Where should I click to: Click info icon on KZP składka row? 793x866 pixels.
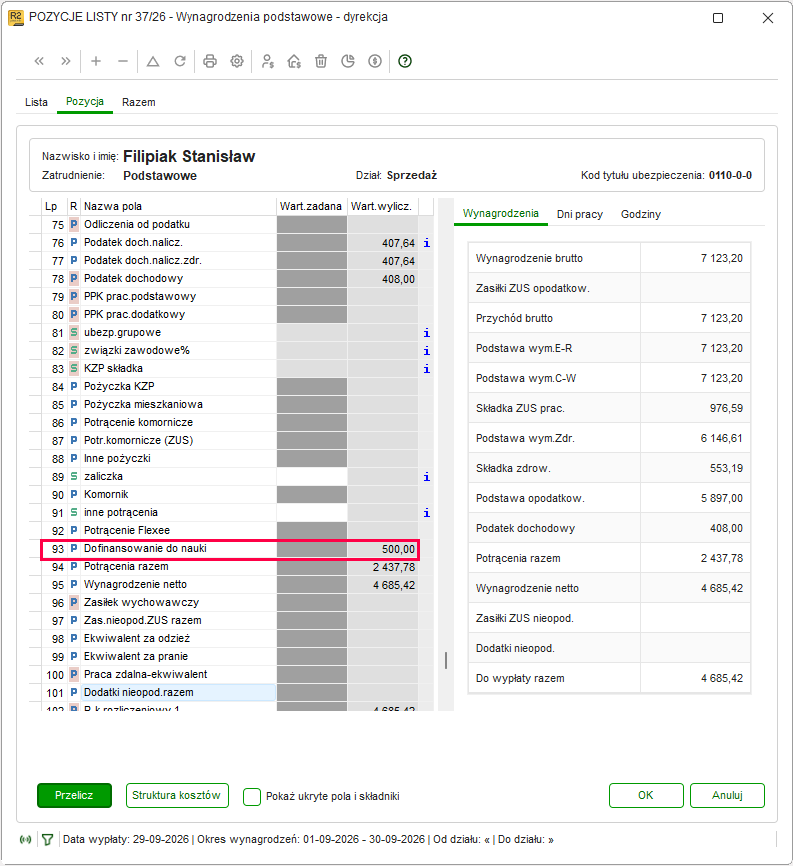426,369
